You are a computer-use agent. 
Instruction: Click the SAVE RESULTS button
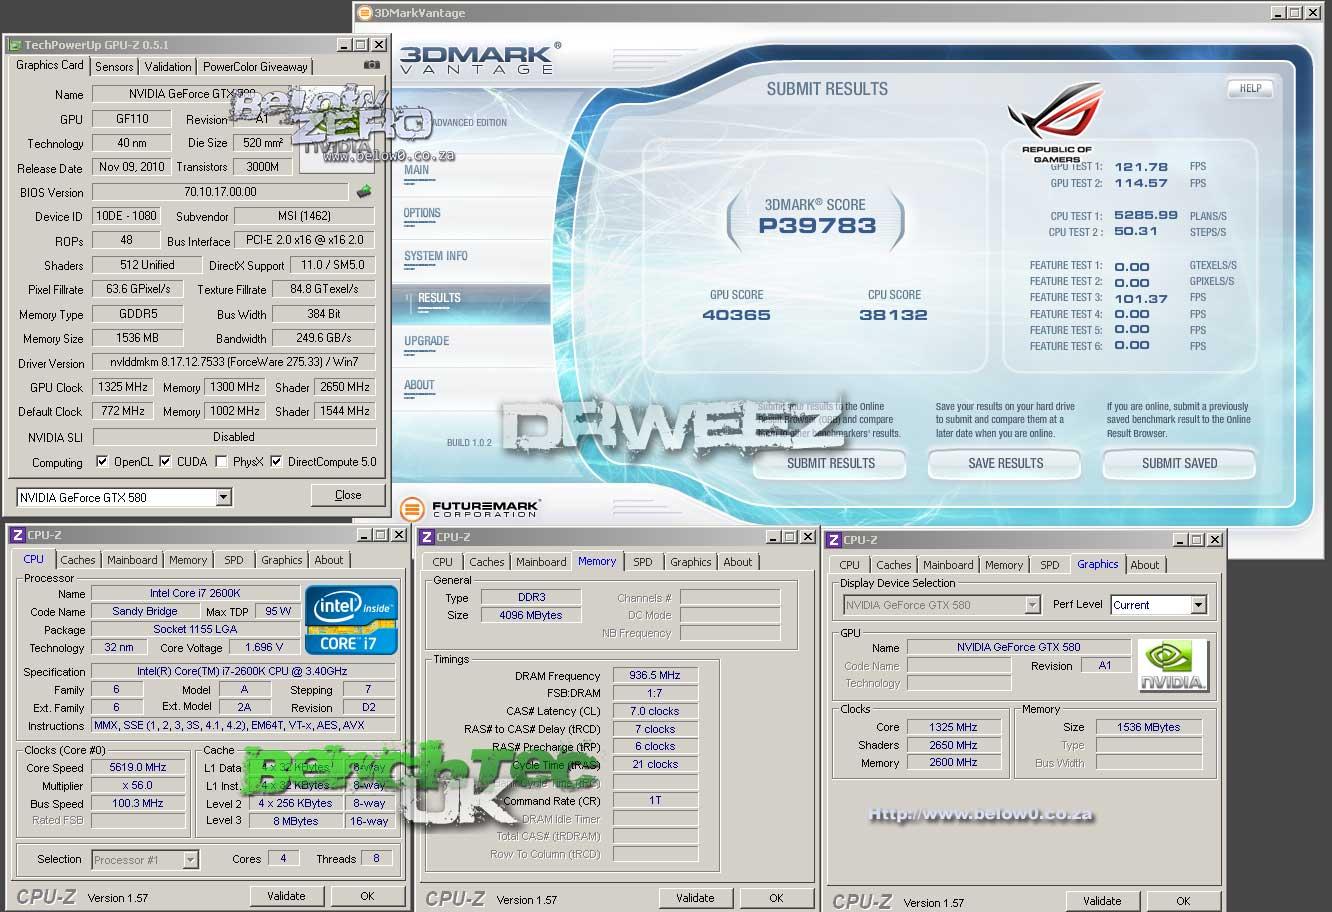point(1005,463)
